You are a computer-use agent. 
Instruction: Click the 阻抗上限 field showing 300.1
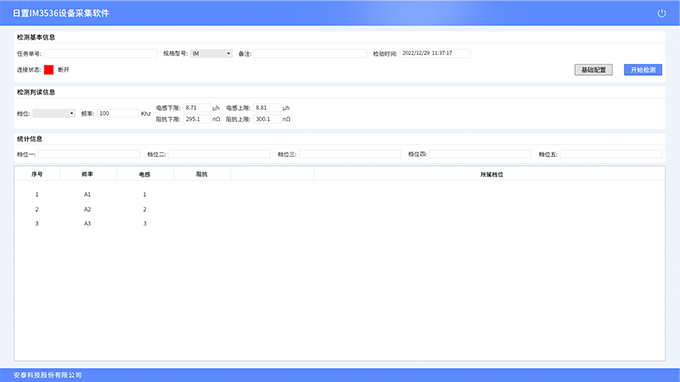pos(267,119)
